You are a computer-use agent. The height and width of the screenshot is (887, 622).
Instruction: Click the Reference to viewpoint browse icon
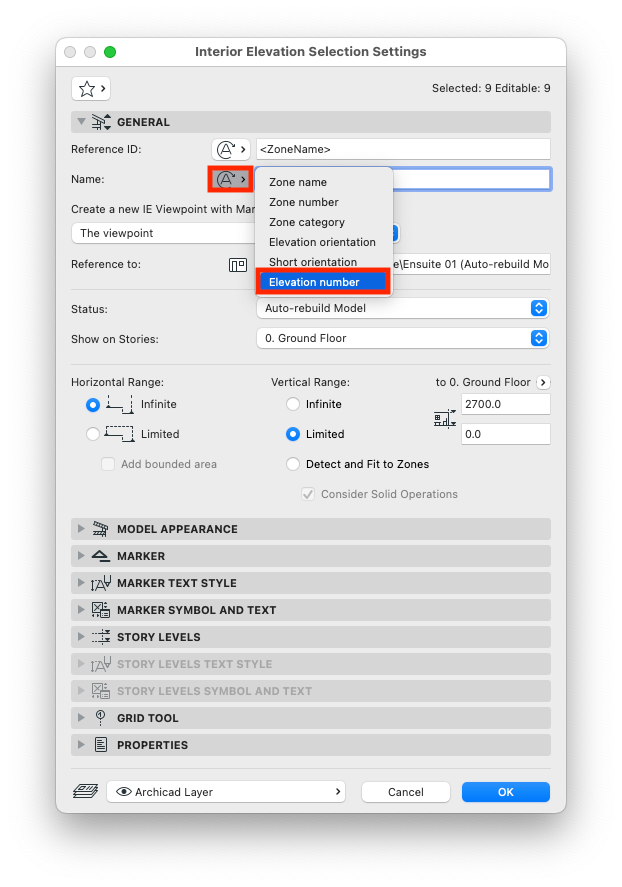[x=237, y=265]
